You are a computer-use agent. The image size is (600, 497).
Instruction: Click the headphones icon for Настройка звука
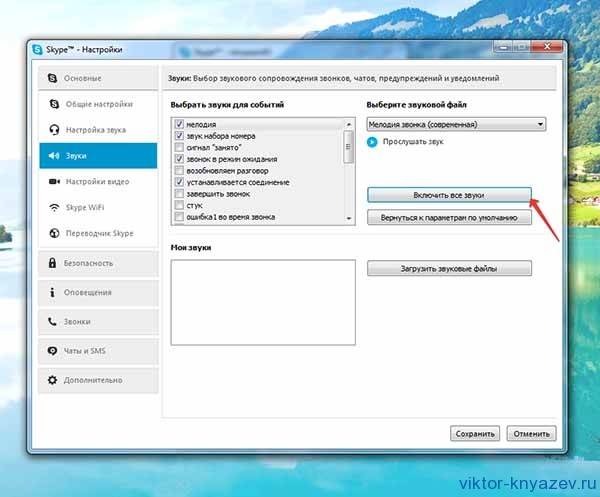click(x=53, y=130)
